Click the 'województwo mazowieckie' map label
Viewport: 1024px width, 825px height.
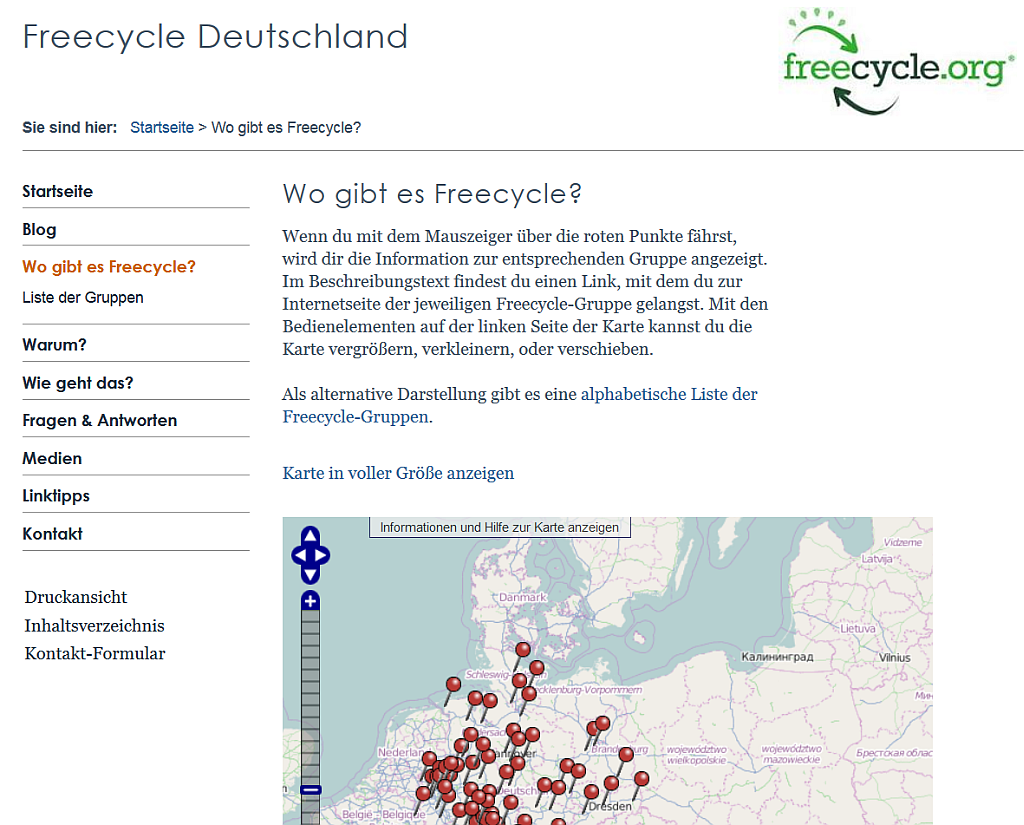point(792,754)
